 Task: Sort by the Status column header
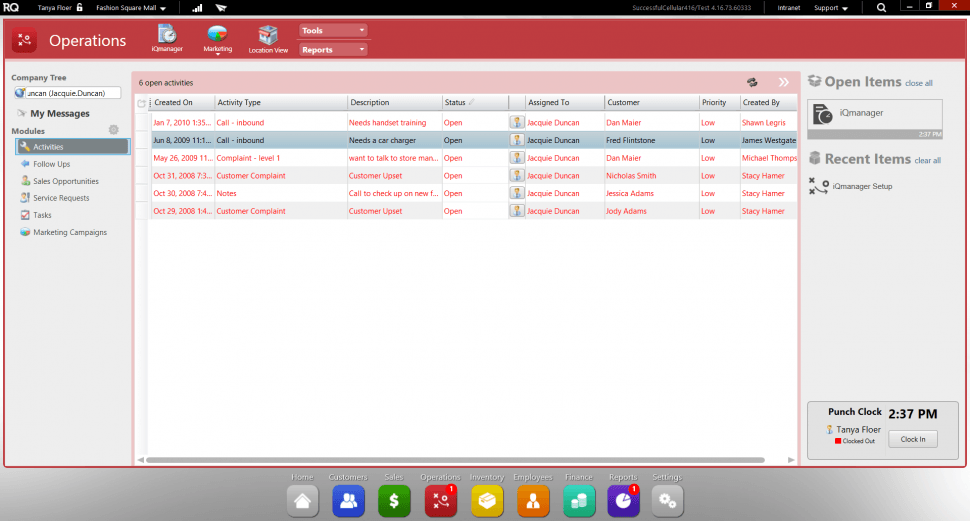(475, 103)
